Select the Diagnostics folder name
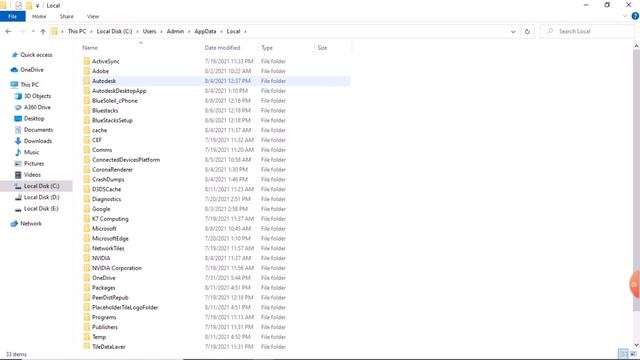This screenshot has width=640, height=360. [107, 199]
